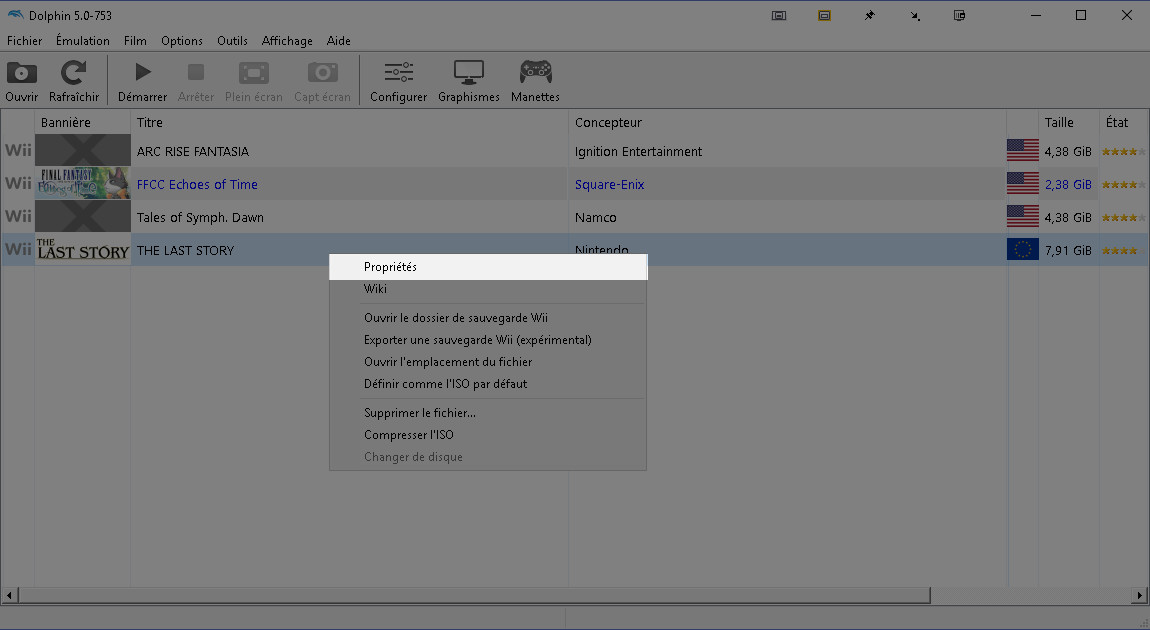1150x630 pixels.
Task: Click the EU flag for THE LAST STORY
Action: 1022,249
